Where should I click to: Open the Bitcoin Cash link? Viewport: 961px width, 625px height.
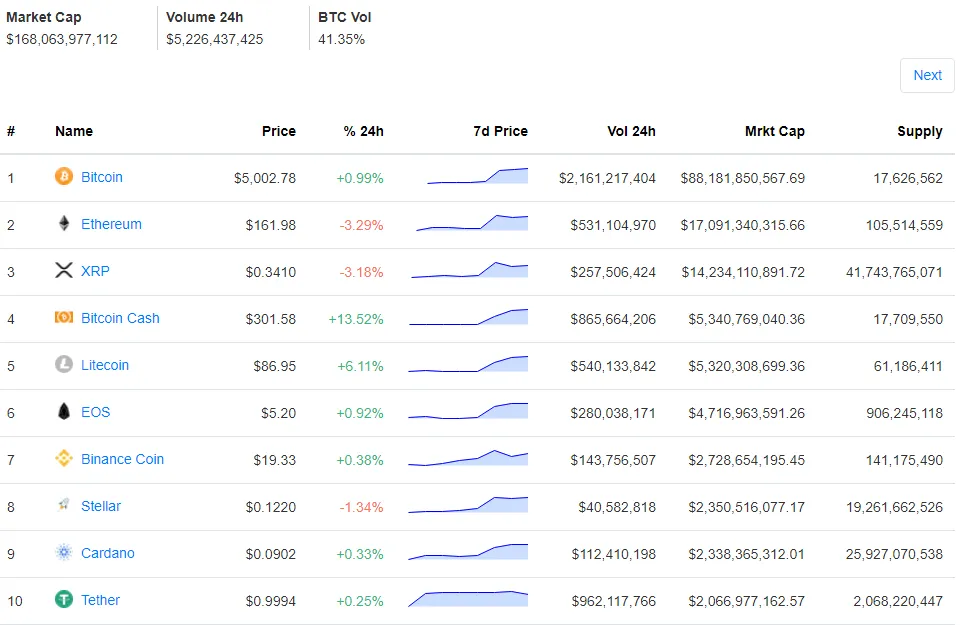coord(120,318)
